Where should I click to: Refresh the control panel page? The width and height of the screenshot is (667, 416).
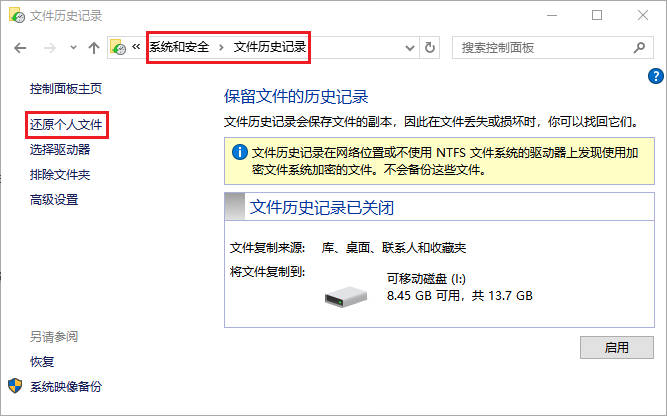pyautogui.click(x=430, y=48)
